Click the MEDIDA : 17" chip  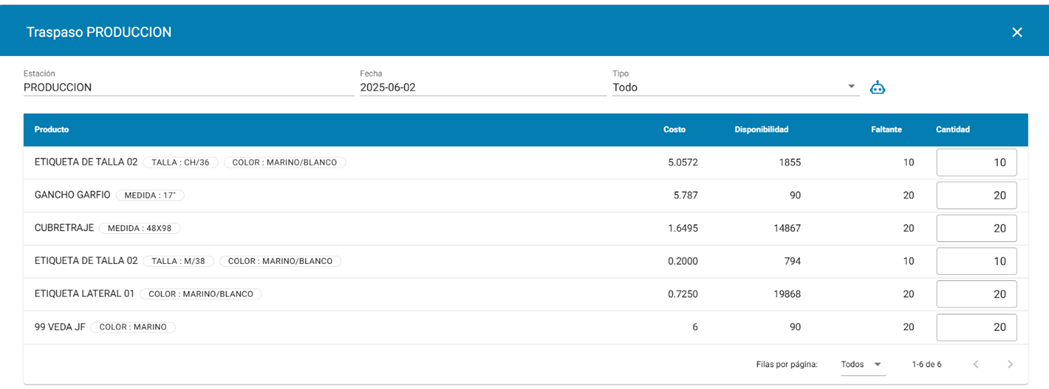tap(150, 196)
